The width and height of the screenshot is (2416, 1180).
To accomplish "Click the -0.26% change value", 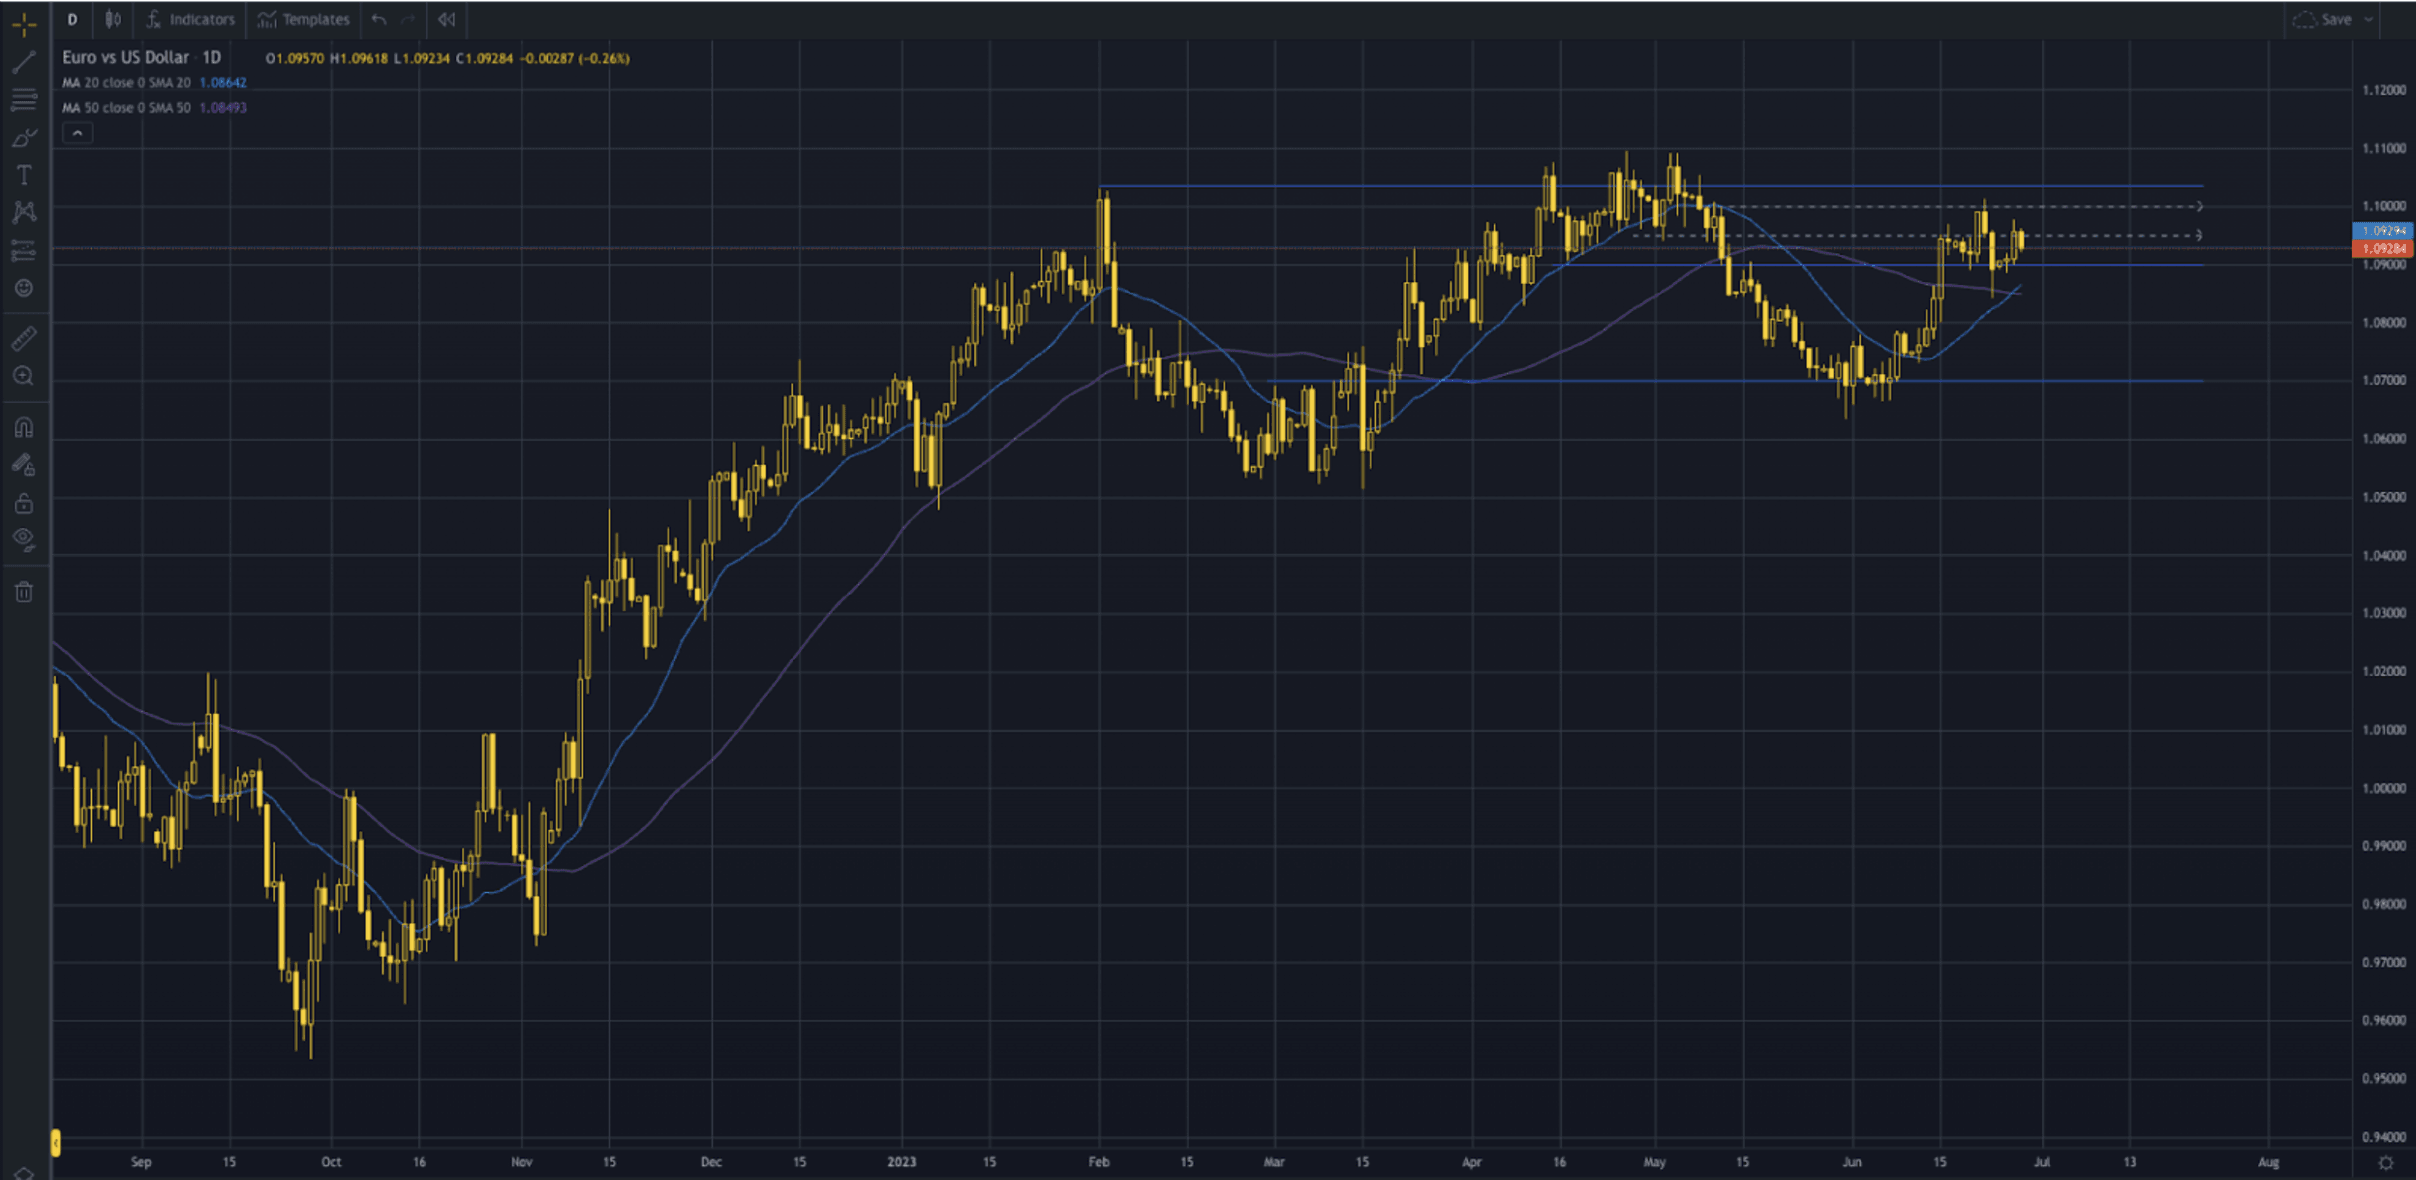I will tap(604, 59).
